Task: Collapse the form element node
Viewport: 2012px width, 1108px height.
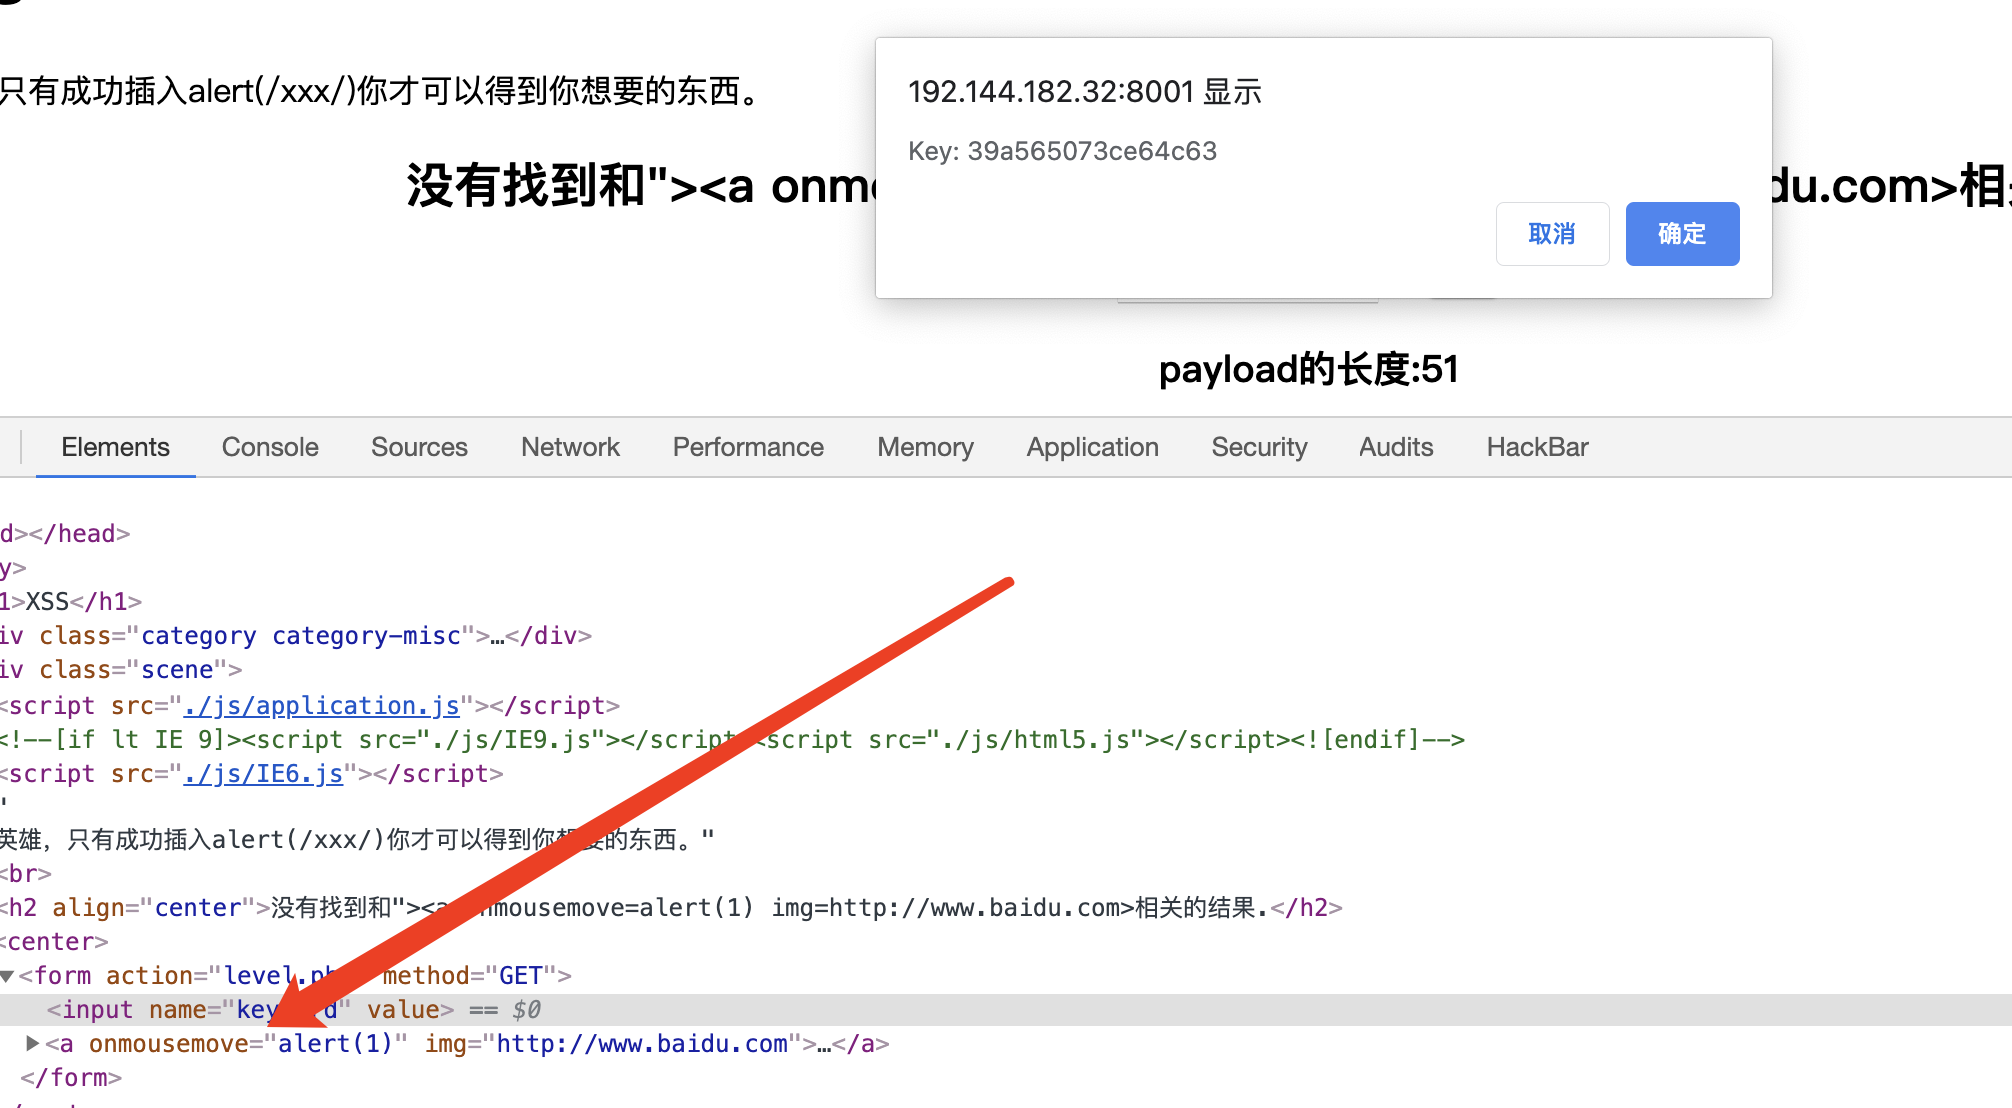Action: [8, 976]
